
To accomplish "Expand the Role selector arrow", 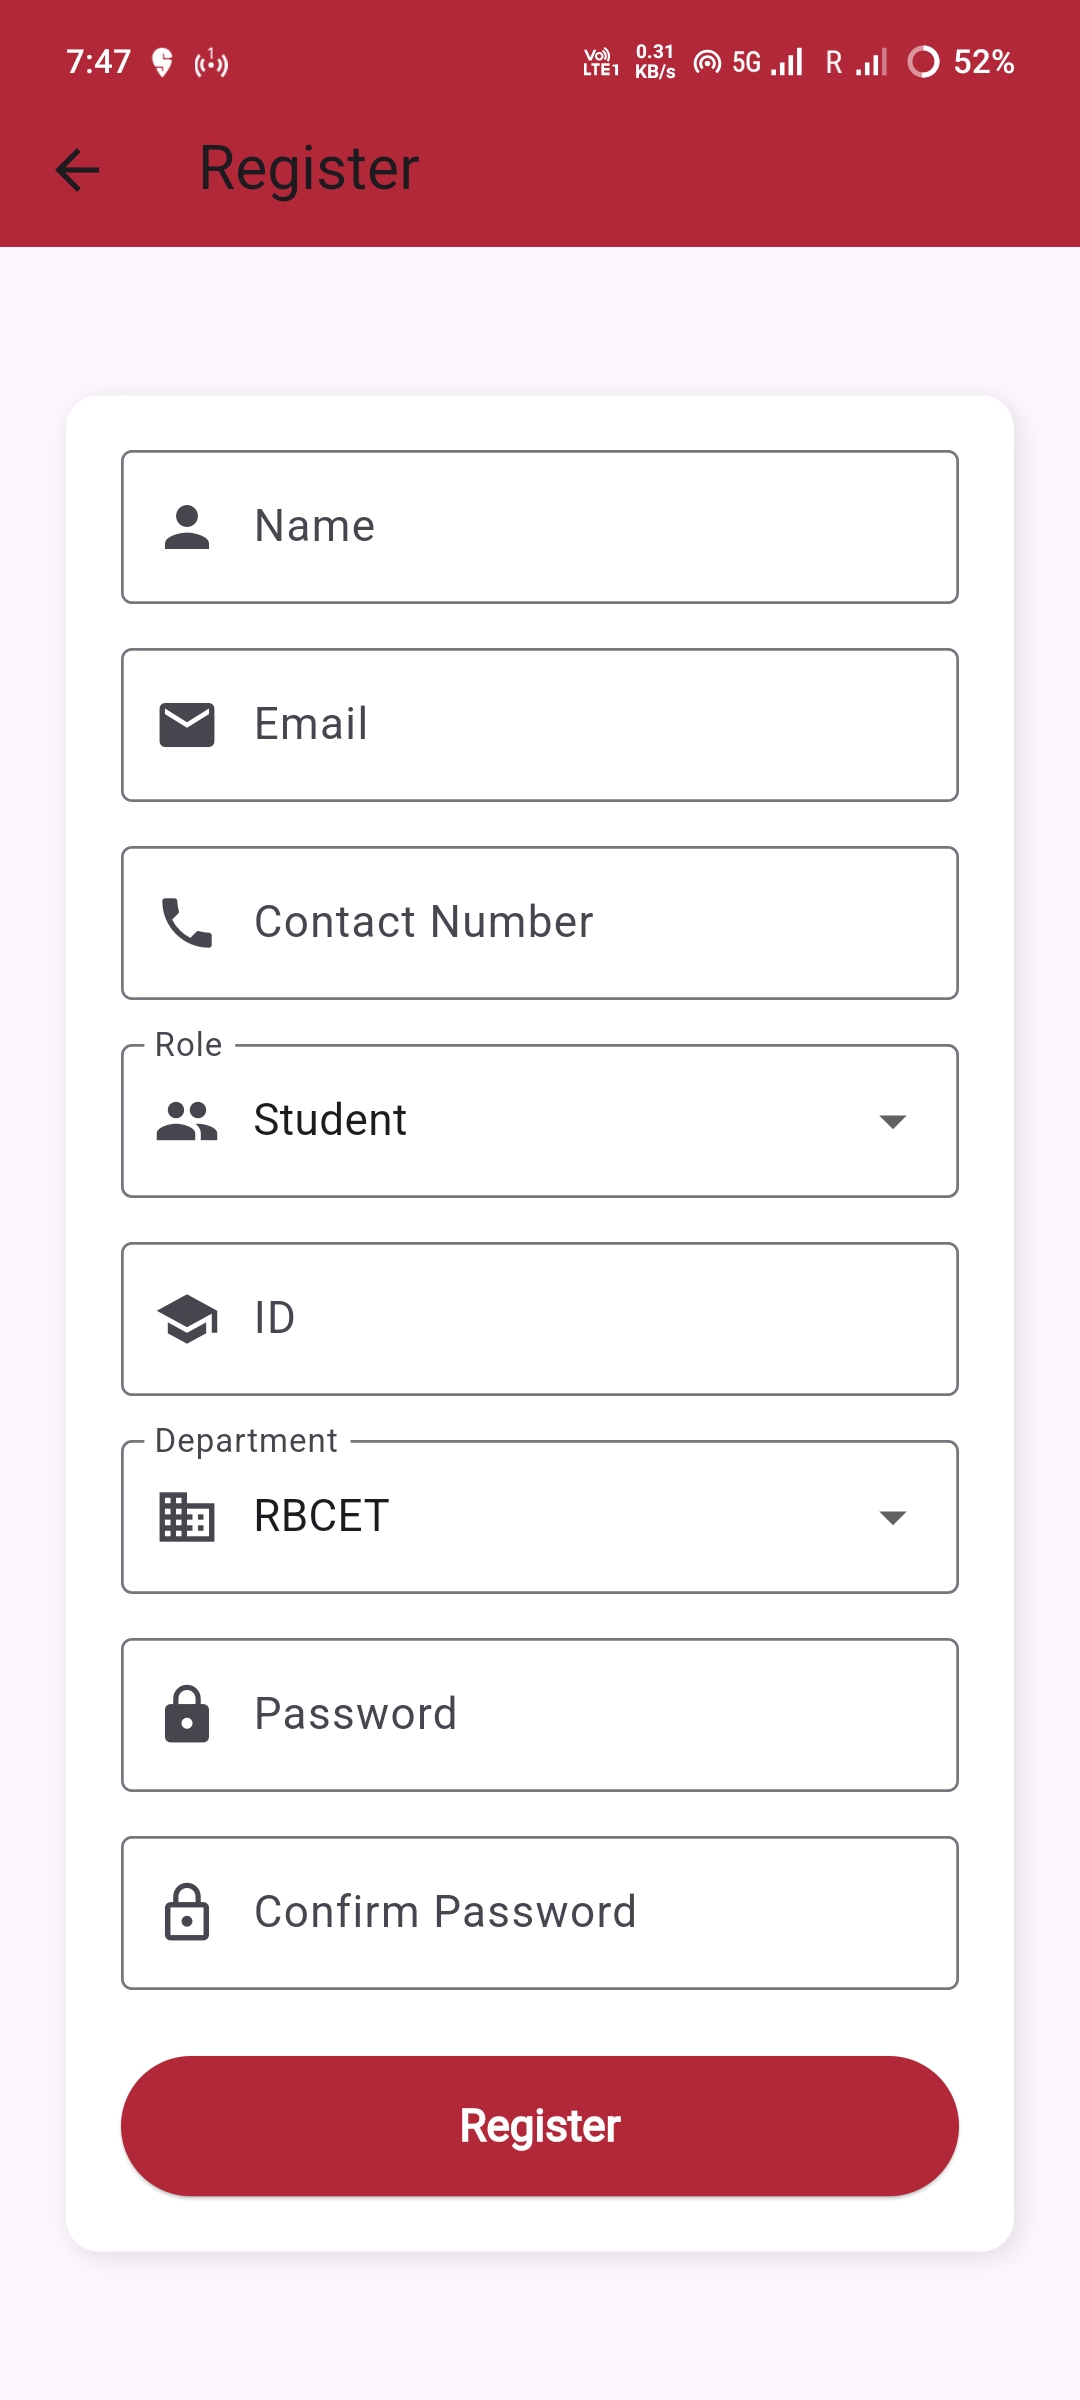I will (895, 1122).
